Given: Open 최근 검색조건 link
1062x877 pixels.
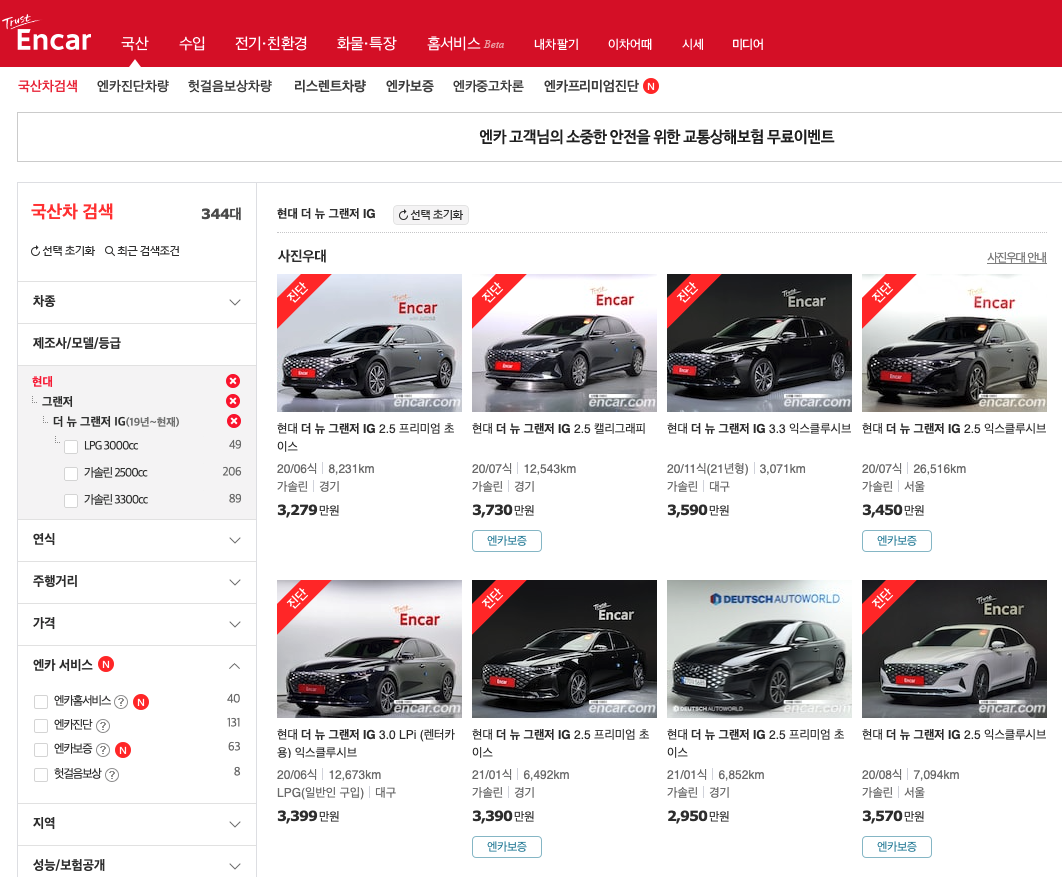Looking at the screenshot, I should tap(142, 251).
